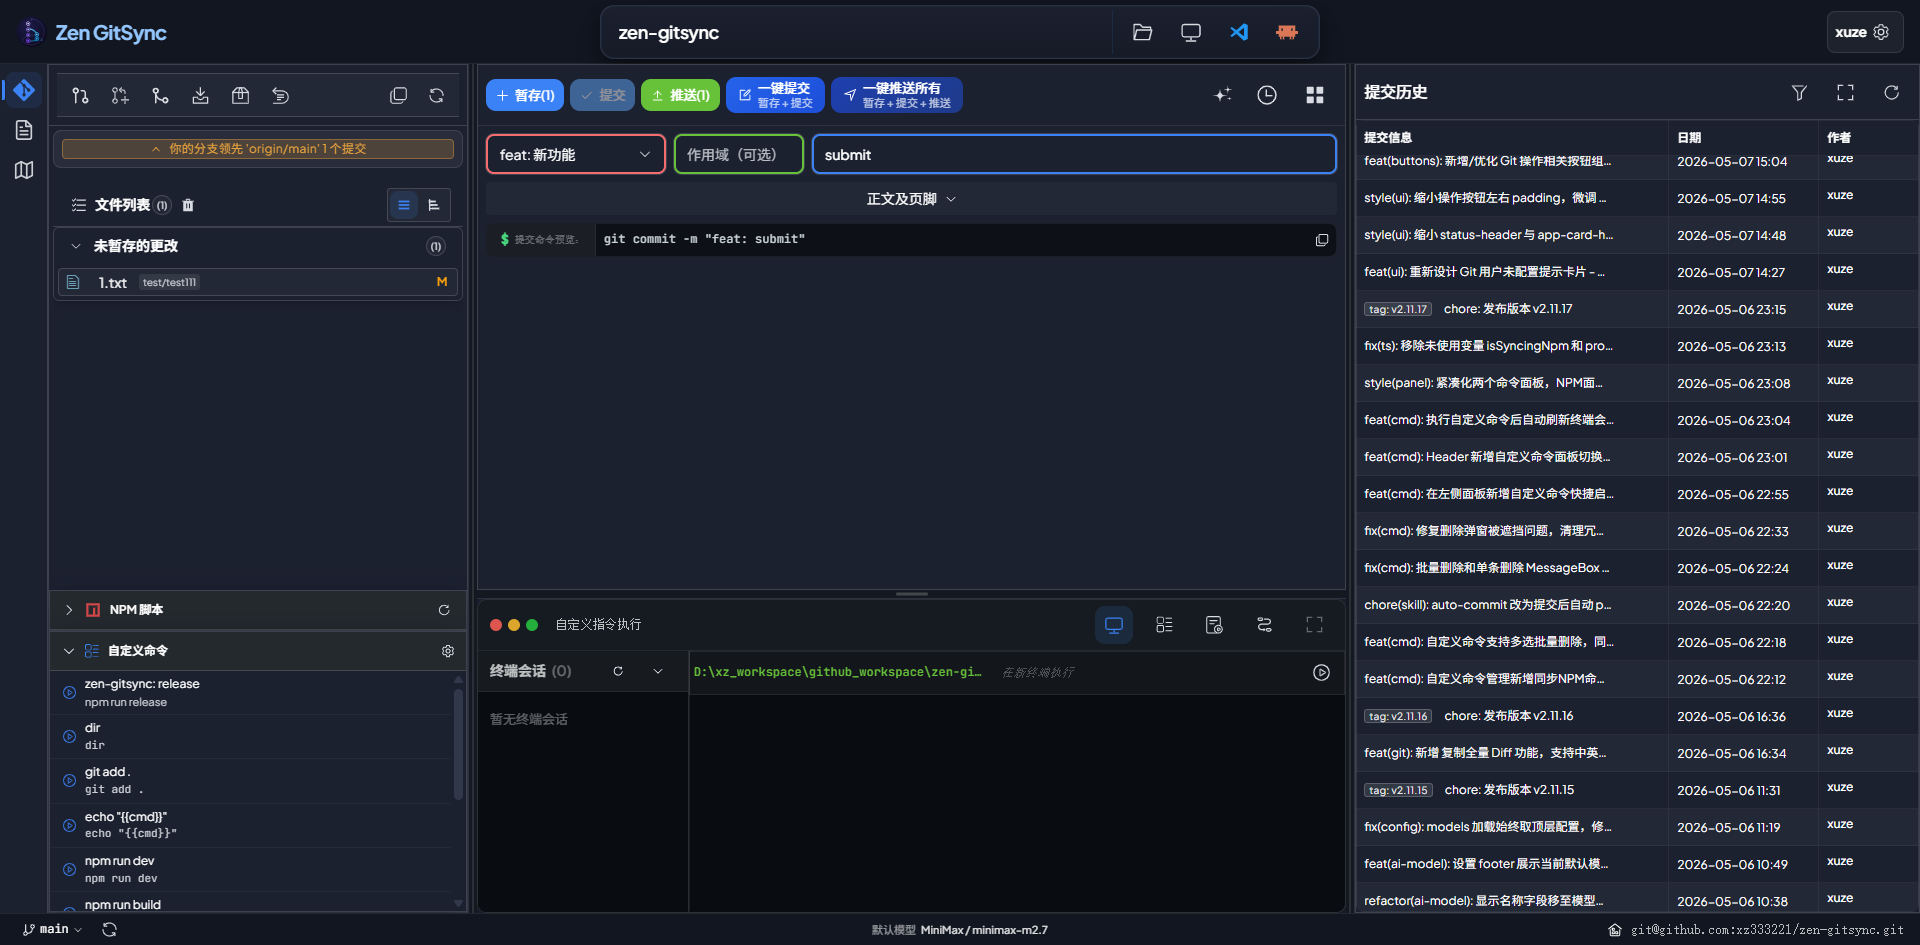
Task: Click the MiniMax/minimax-m2.7 default model label
Action: point(984,930)
